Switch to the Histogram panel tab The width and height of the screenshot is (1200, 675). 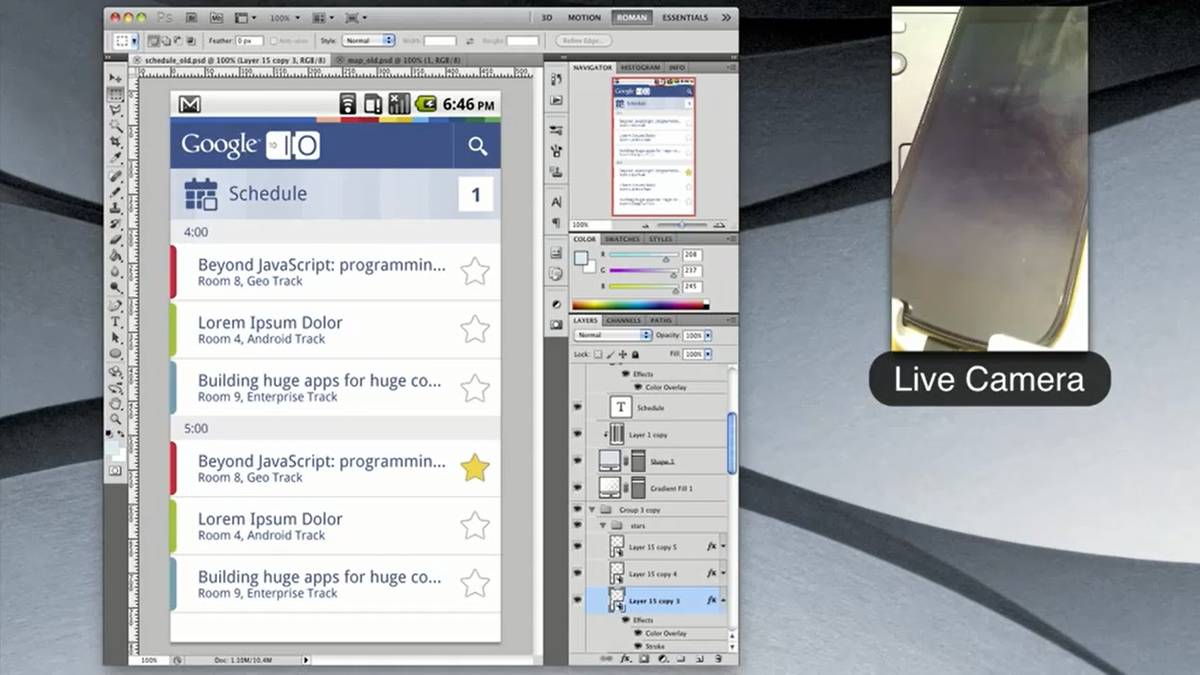point(641,67)
